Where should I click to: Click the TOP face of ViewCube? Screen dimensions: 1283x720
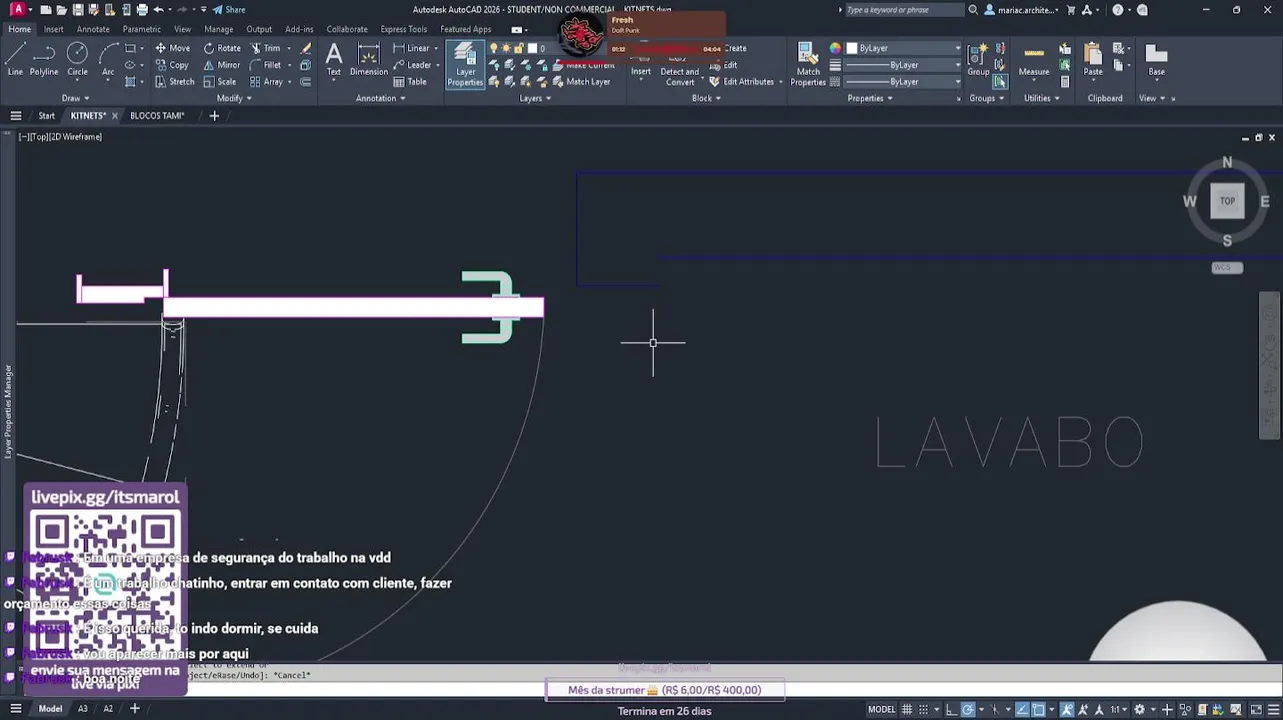1227,201
